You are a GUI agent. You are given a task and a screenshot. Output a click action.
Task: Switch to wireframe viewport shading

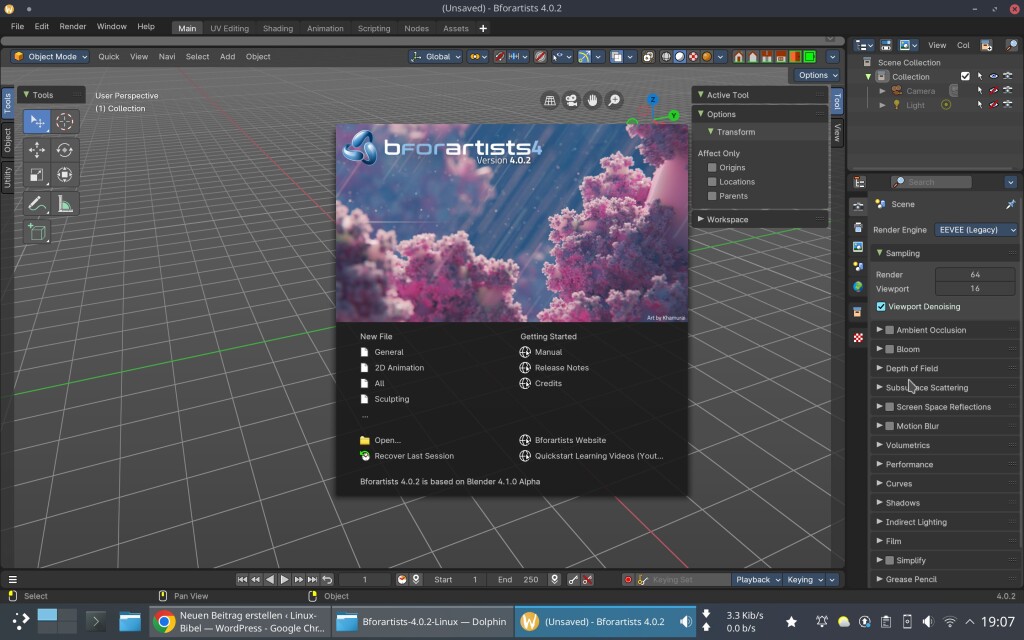pos(665,57)
